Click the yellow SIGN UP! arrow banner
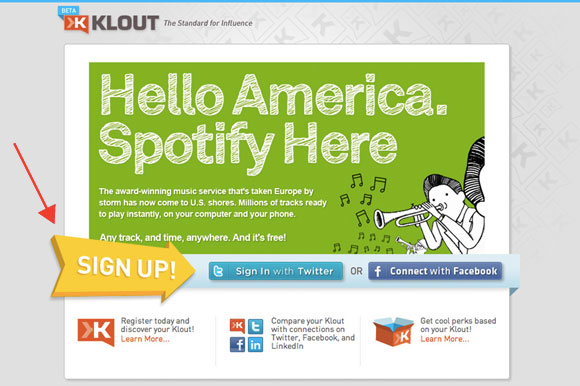The width and height of the screenshot is (580, 386). [x=123, y=268]
